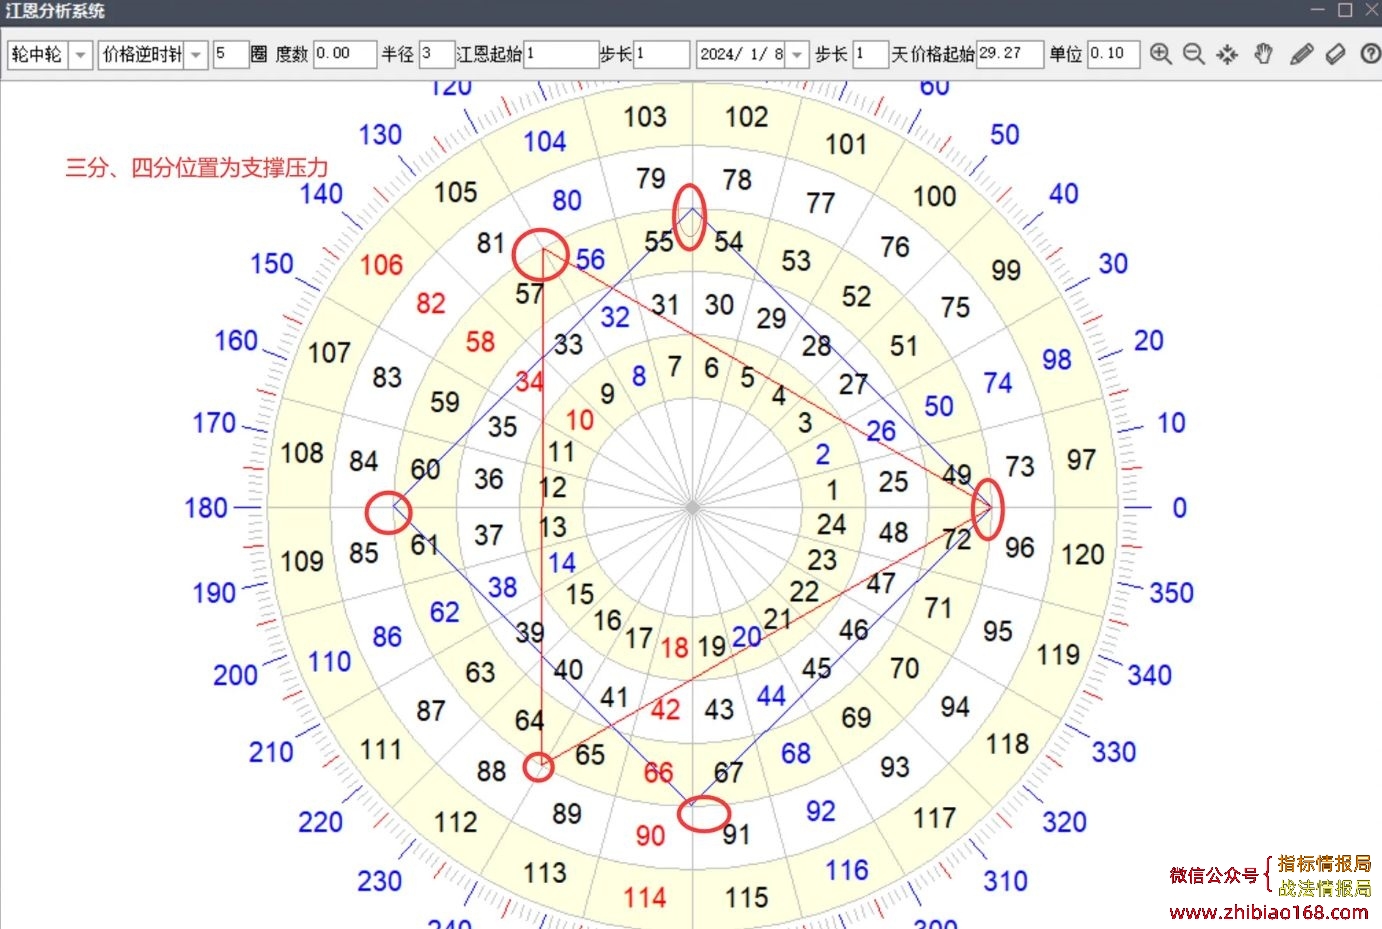Click wheel number 118

[x=1007, y=744]
